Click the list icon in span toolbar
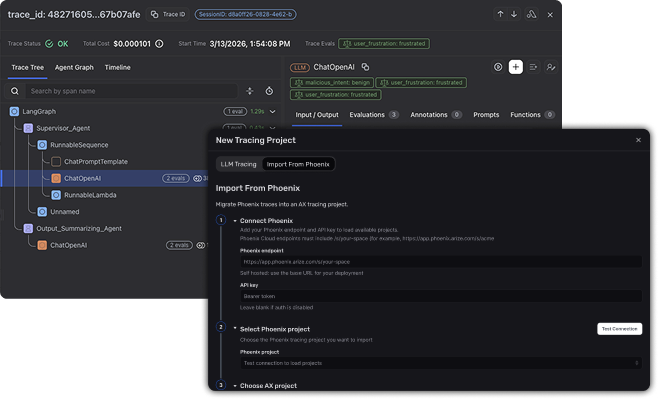 (x=533, y=67)
